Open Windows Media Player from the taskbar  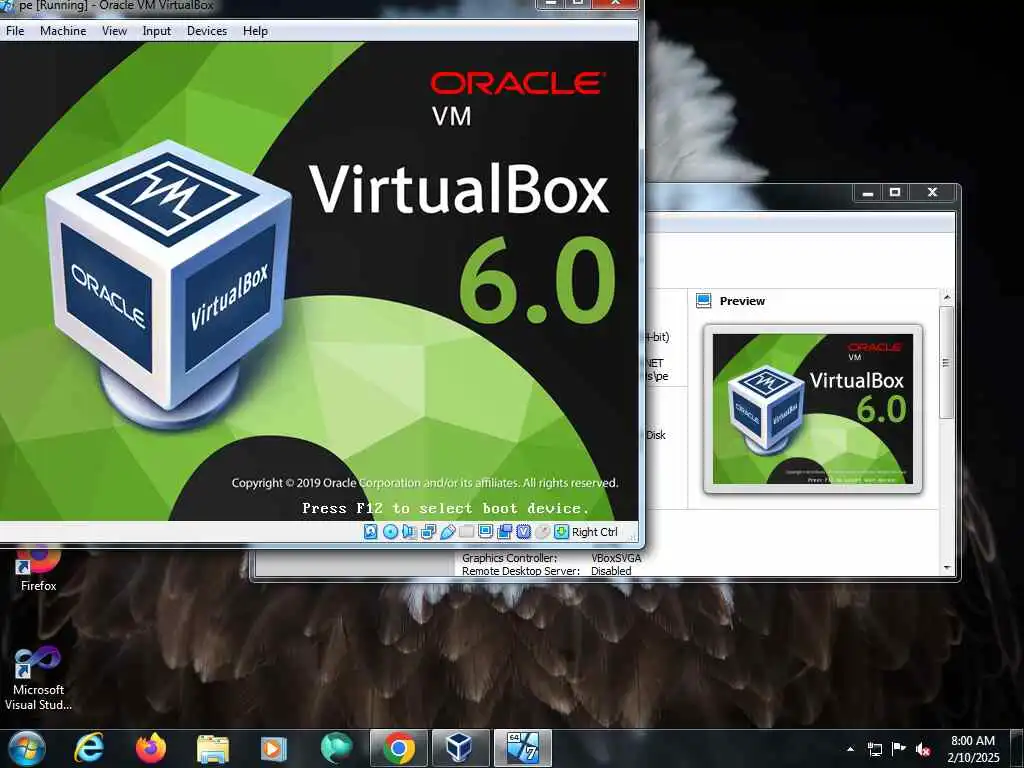click(274, 748)
